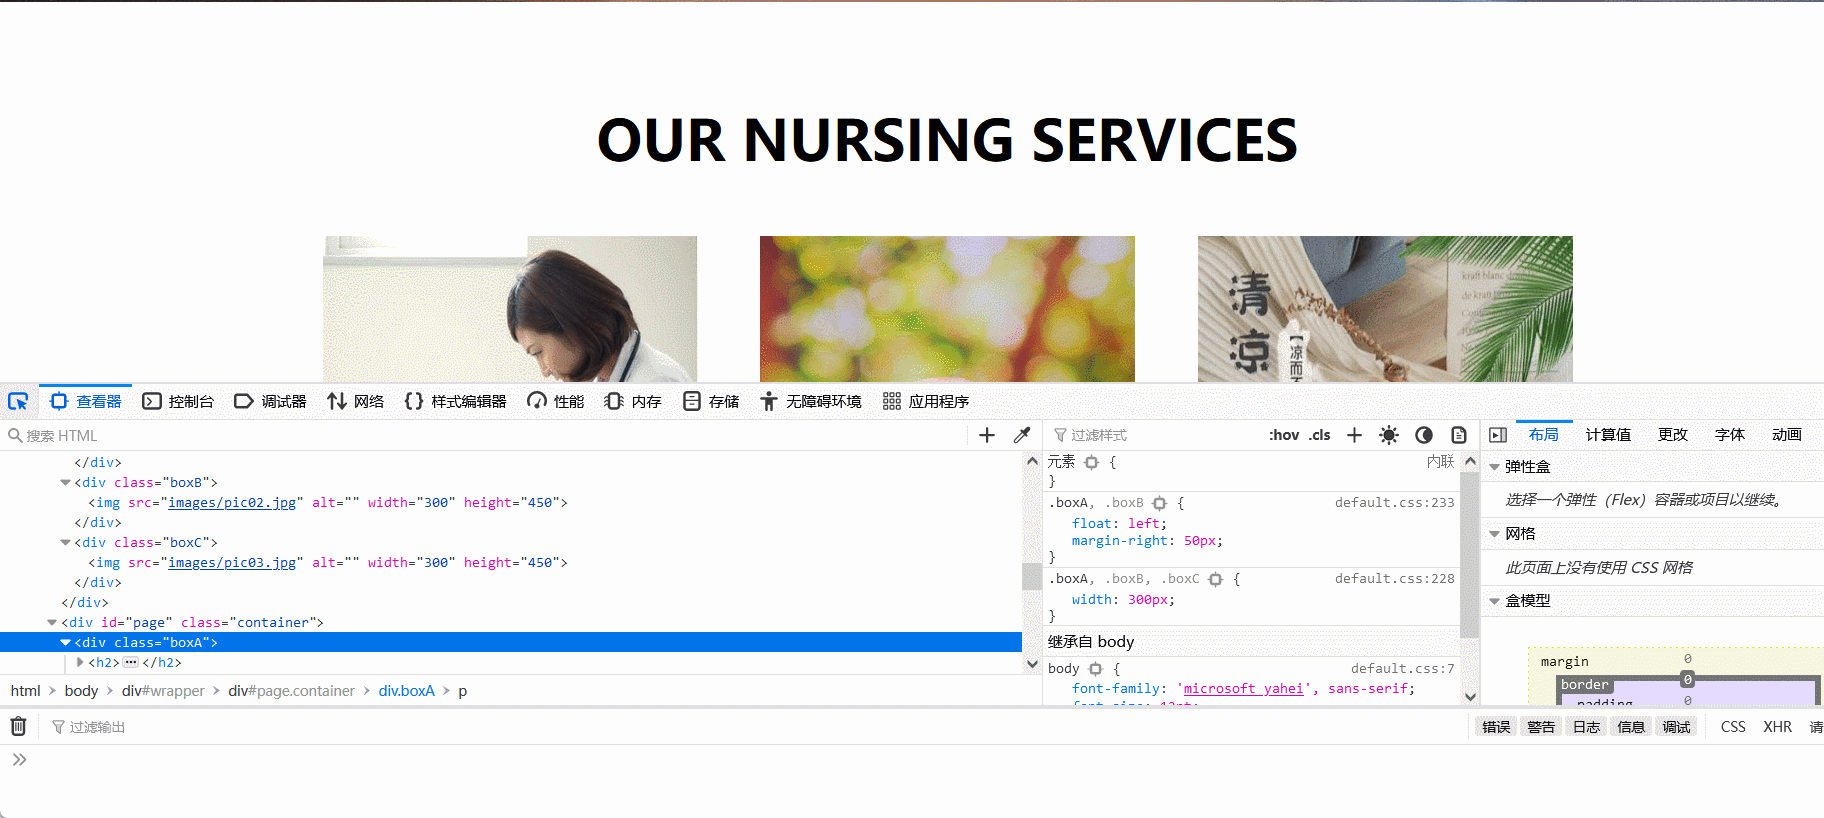The image size is (1824, 818).
Task: Highlight elements matching body selector
Action: click(1096, 669)
